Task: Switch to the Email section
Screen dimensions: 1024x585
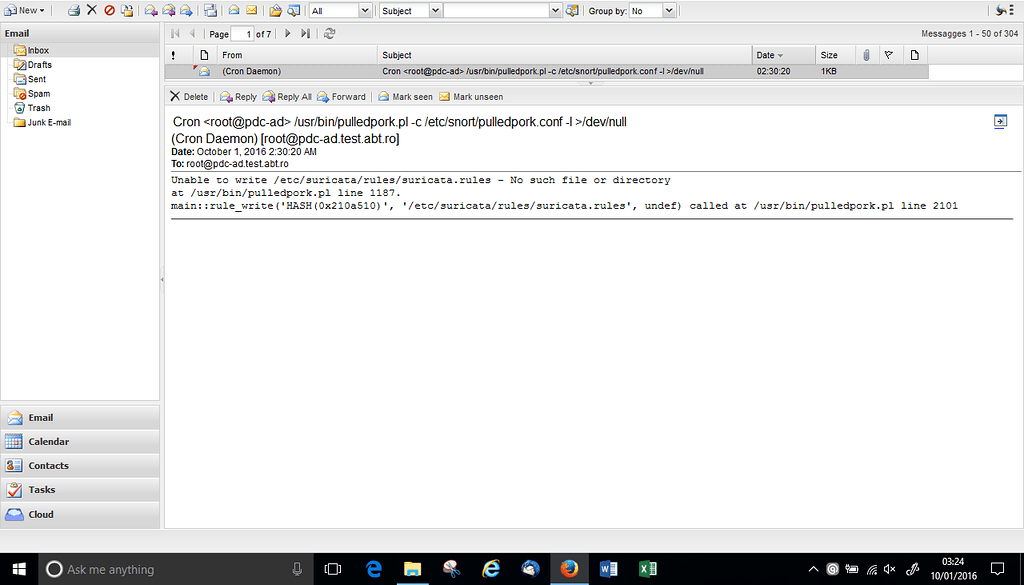Action: [80, 418]
